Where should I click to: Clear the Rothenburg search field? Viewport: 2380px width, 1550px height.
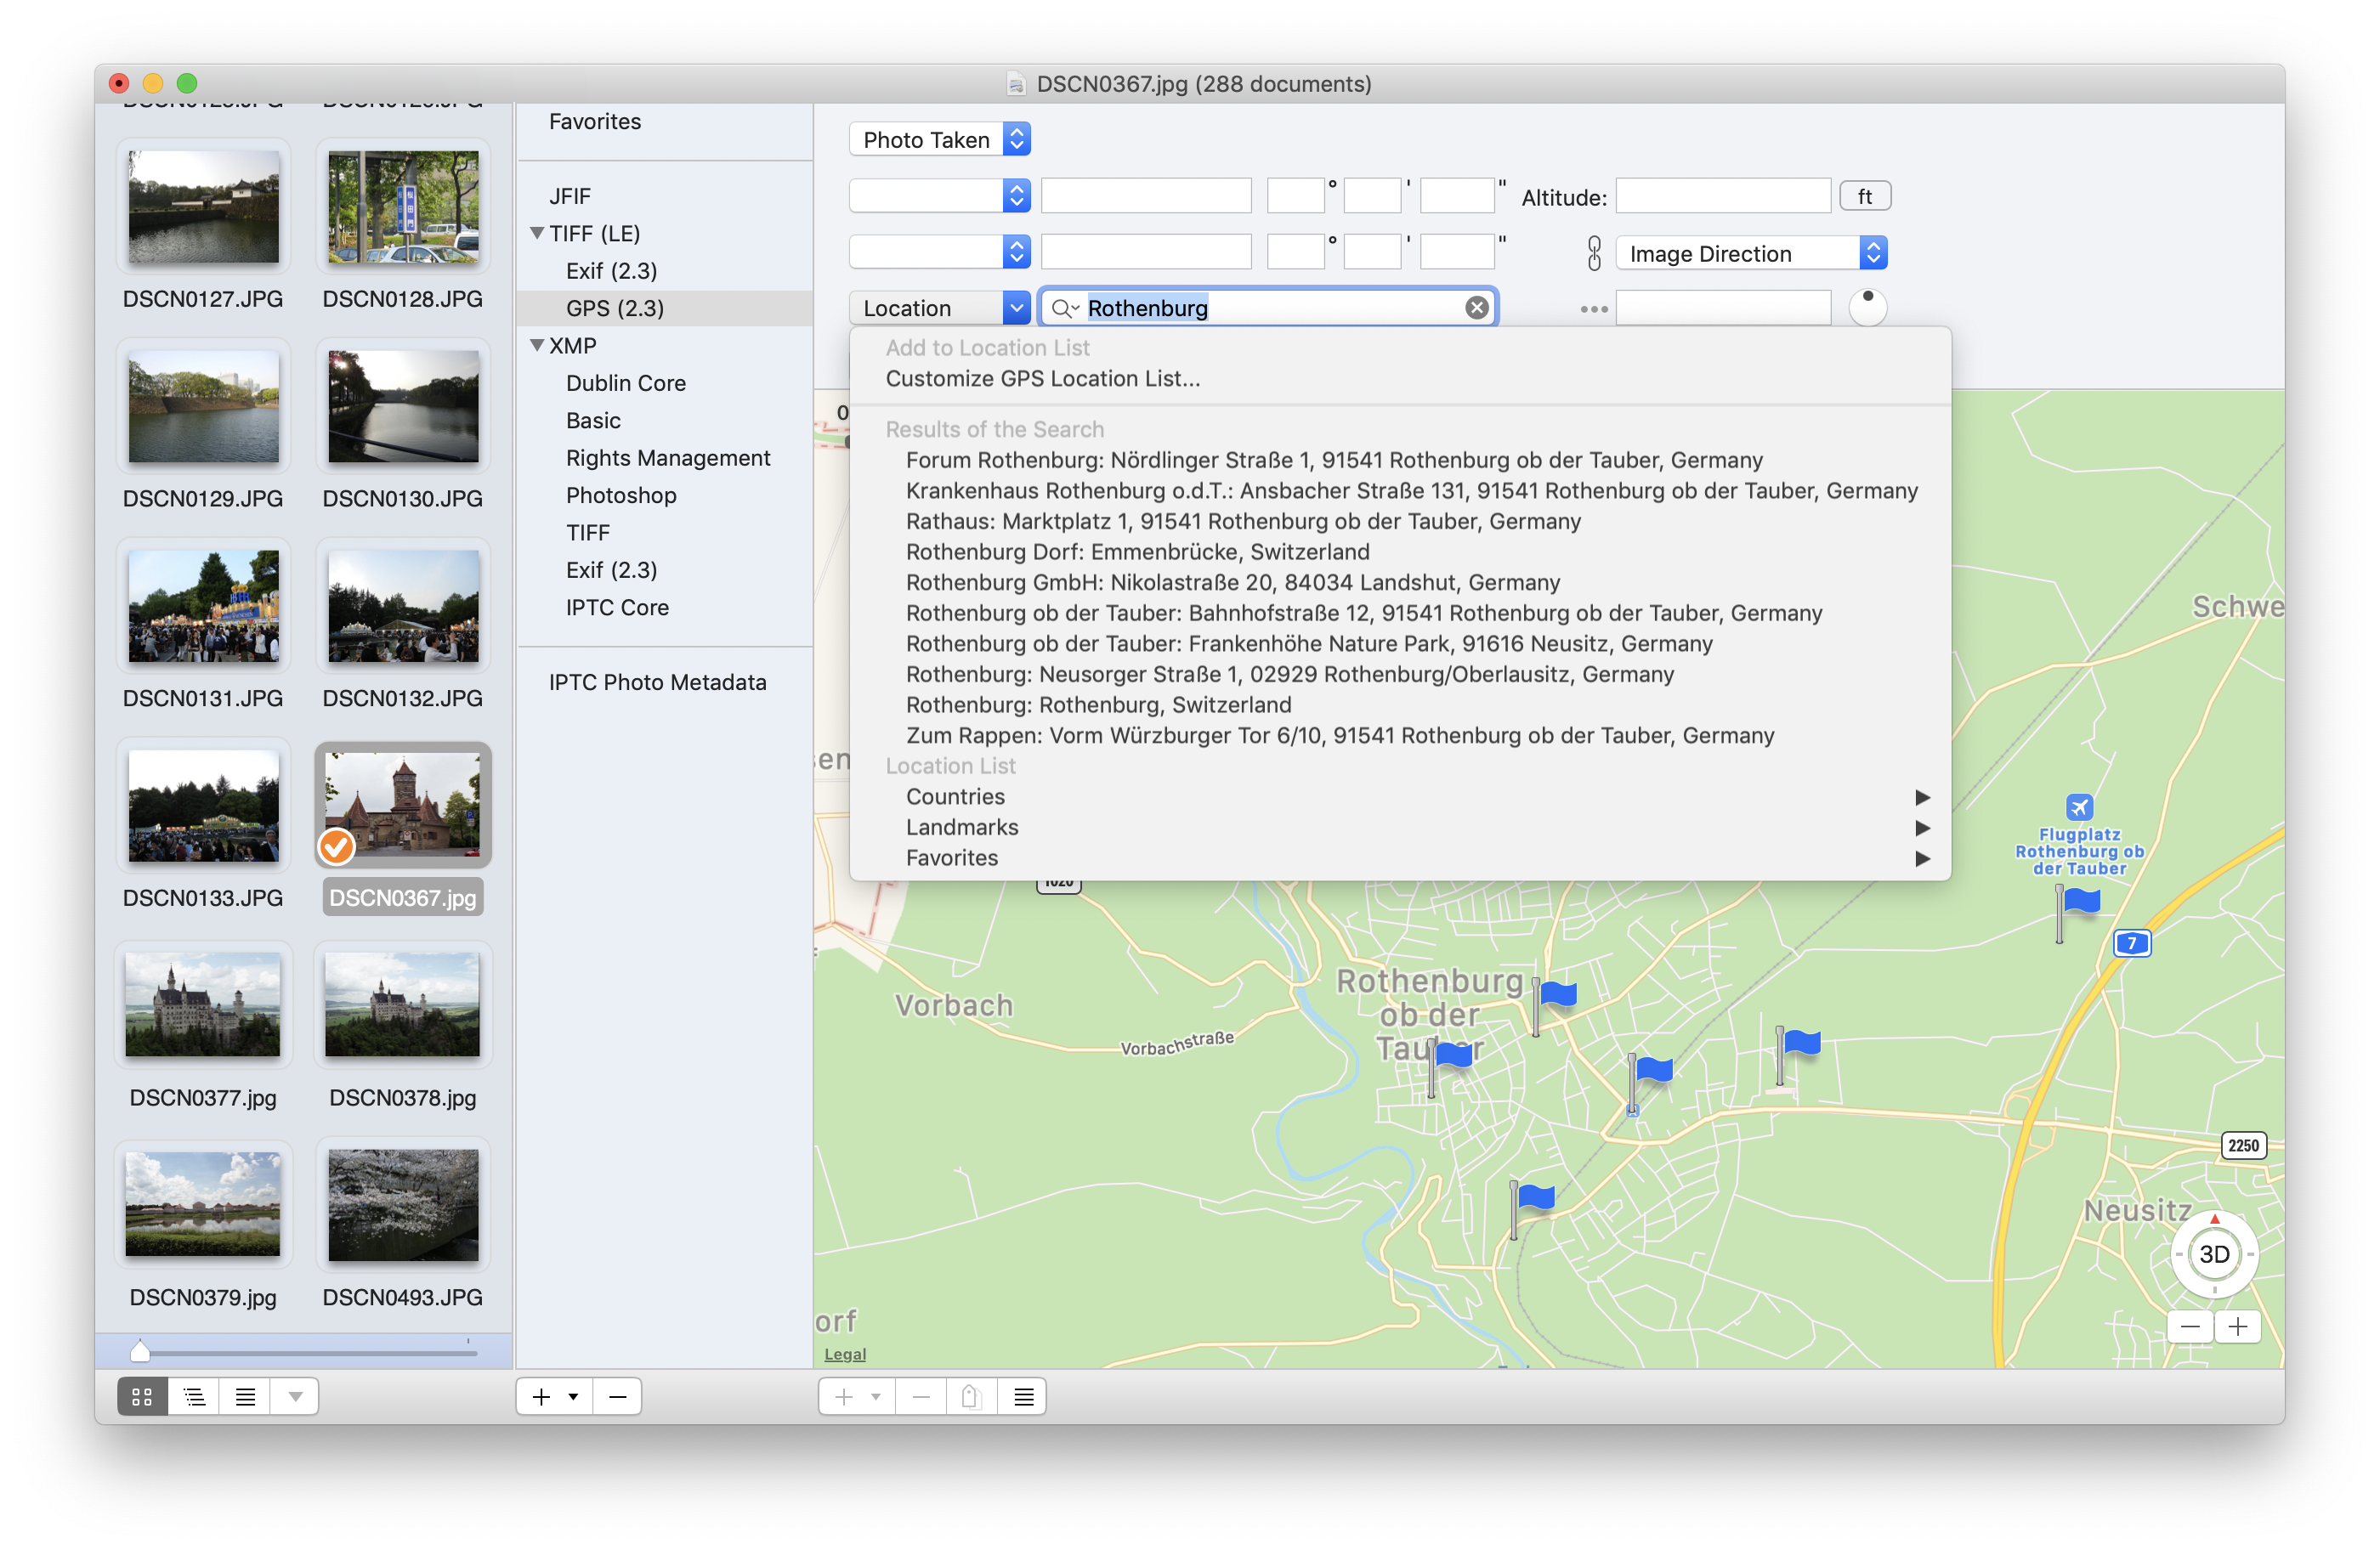click(1476, 308)
